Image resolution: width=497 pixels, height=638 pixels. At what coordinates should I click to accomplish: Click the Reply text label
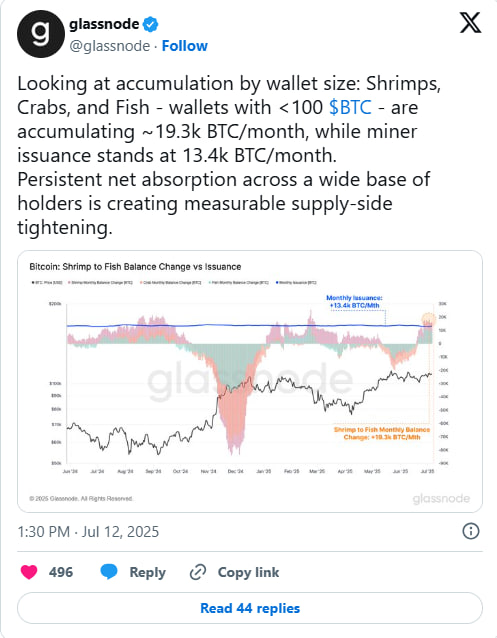147,572
